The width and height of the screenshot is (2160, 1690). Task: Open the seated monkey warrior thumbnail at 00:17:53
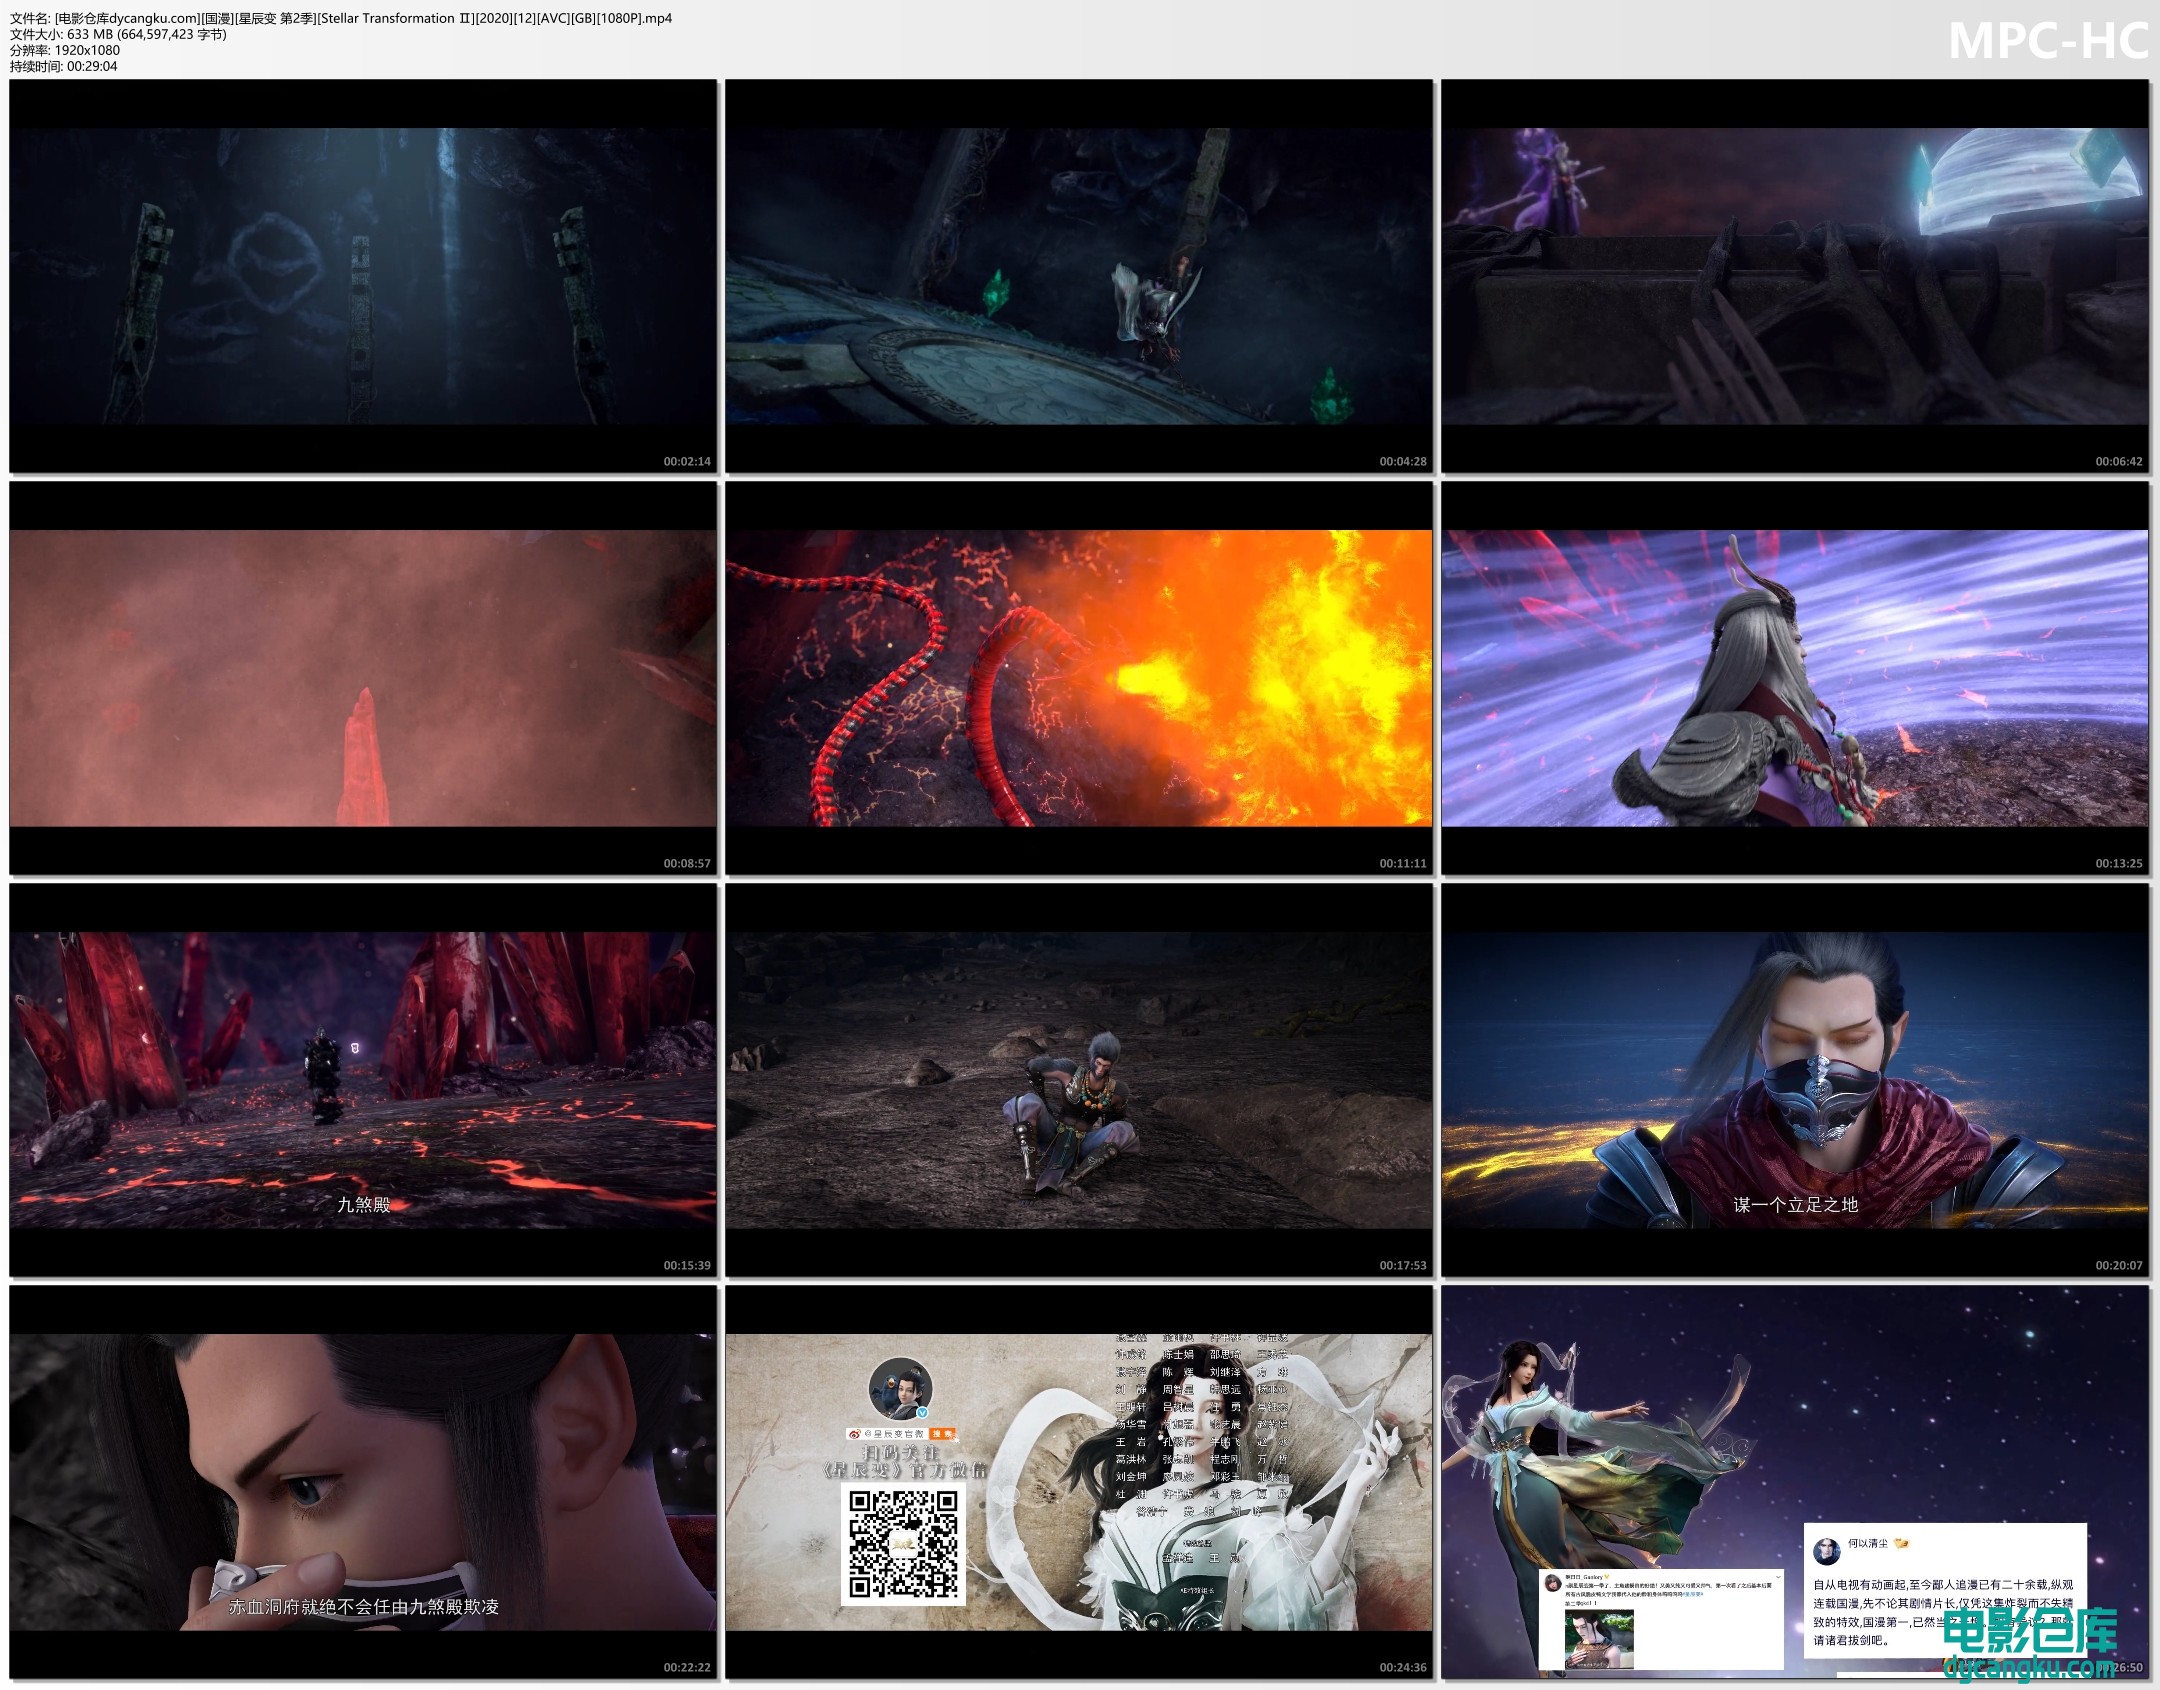point(1079,1080)
